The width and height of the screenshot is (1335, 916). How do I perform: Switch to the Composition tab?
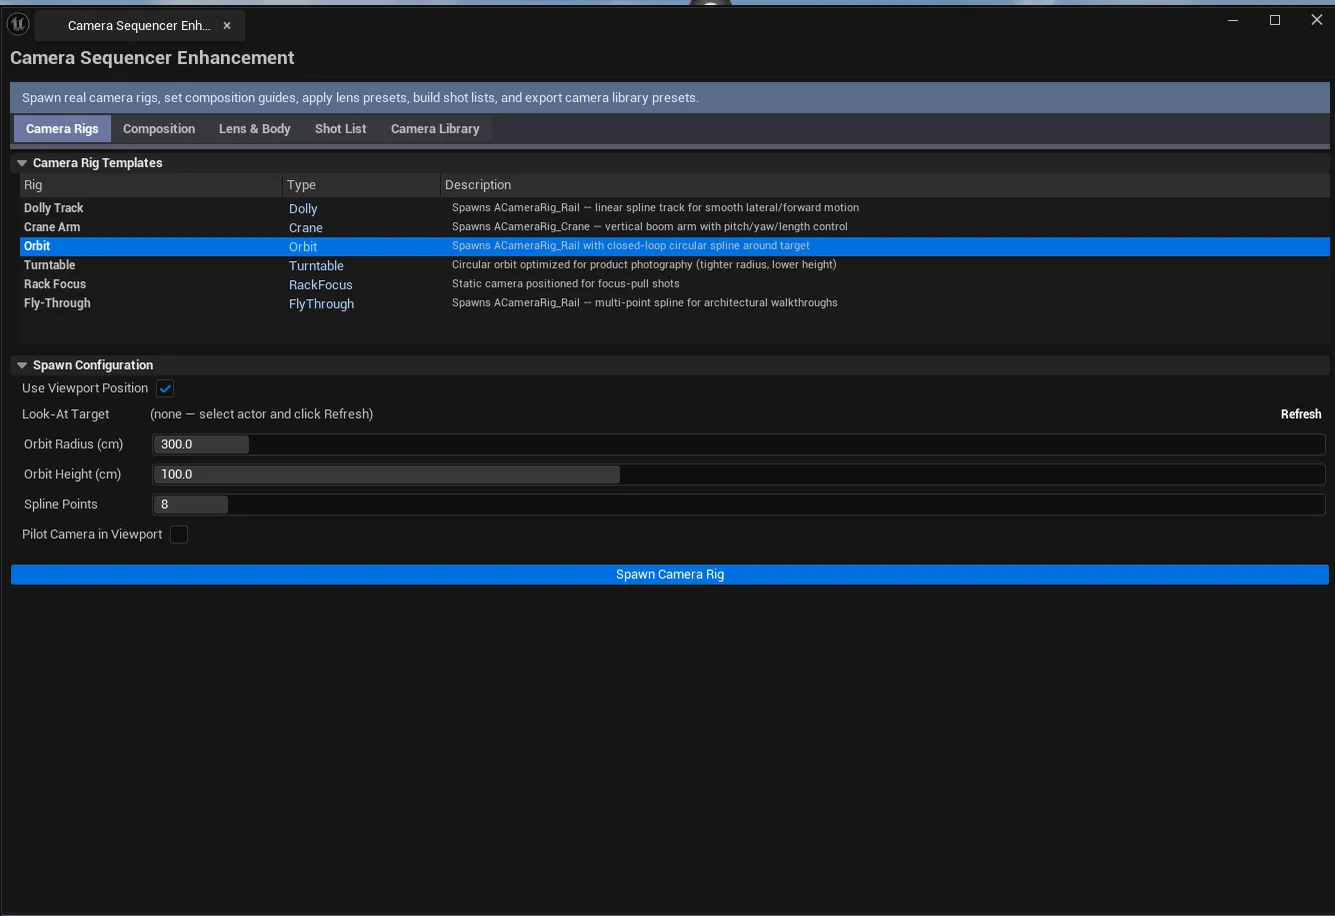pos(159,129)
